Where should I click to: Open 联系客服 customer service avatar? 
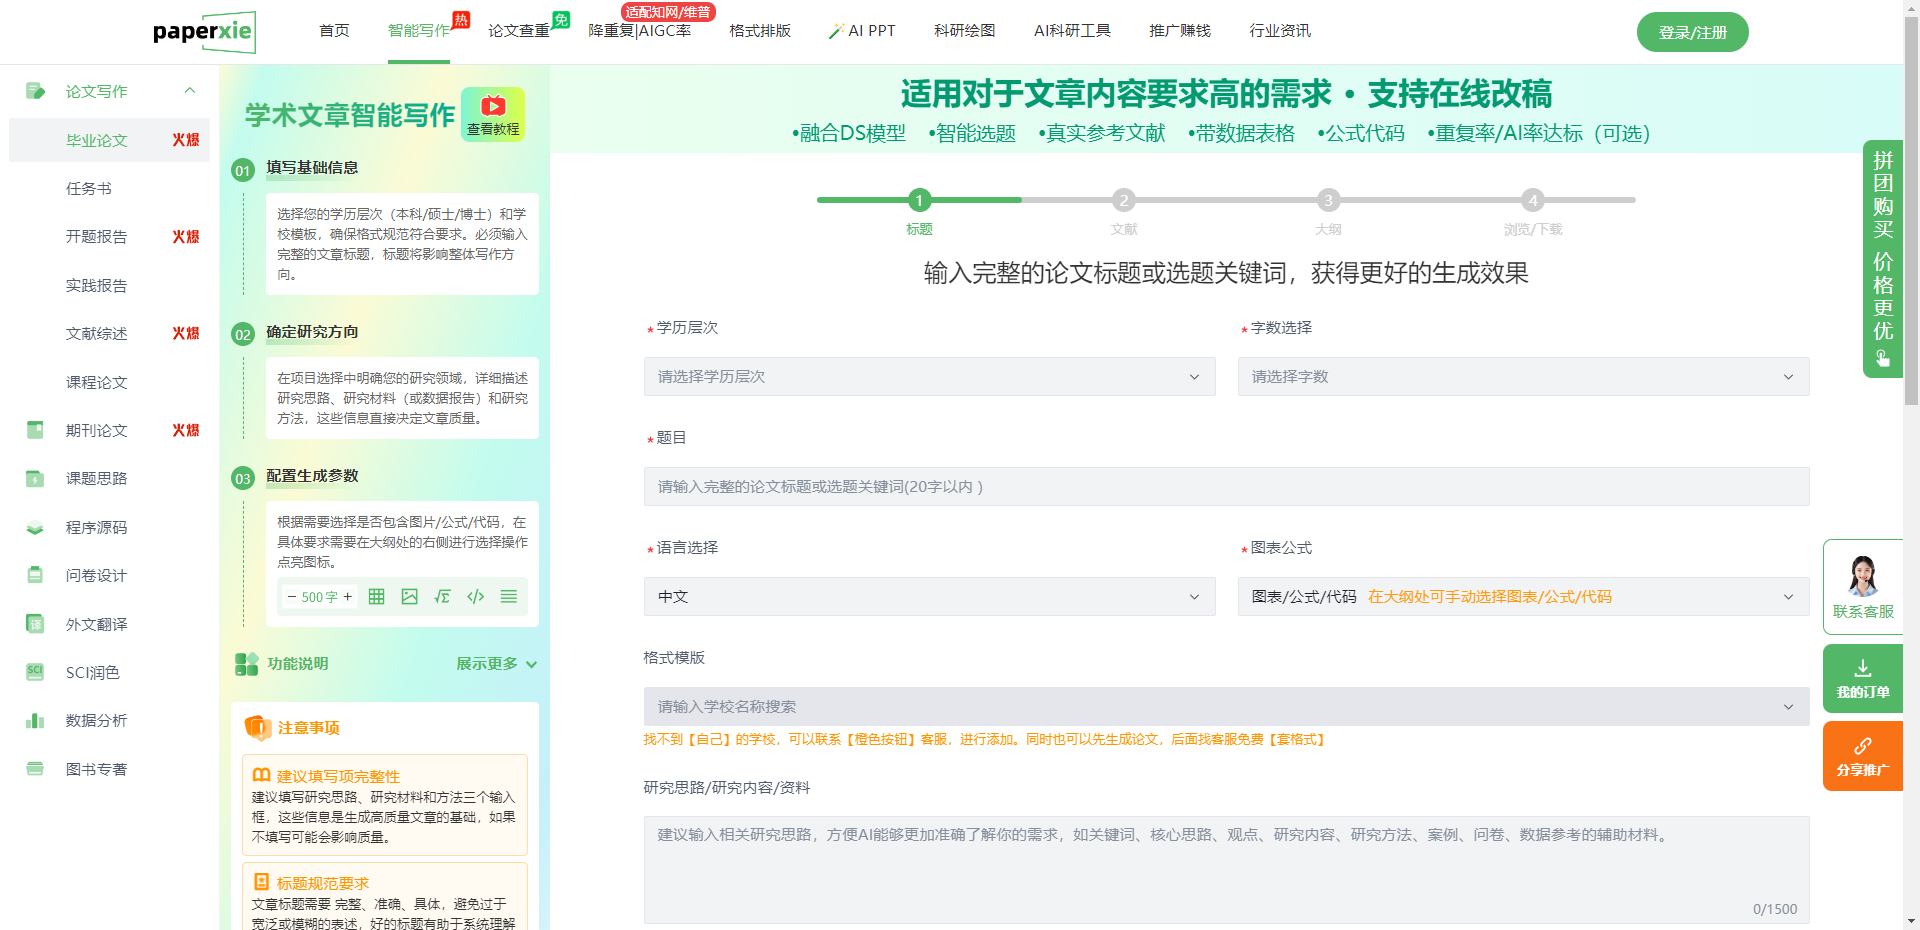(x=1862, y=576)
